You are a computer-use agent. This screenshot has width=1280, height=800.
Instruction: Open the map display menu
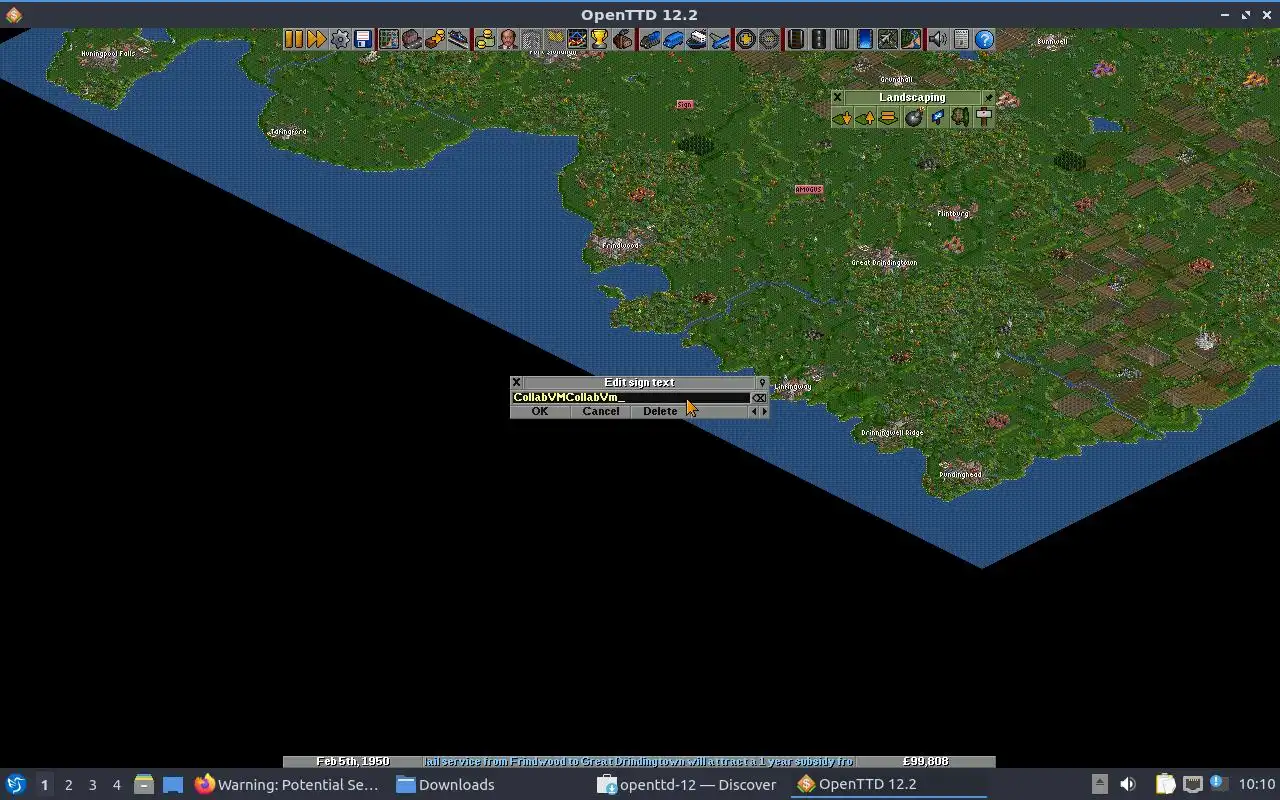tap(388, 39)
